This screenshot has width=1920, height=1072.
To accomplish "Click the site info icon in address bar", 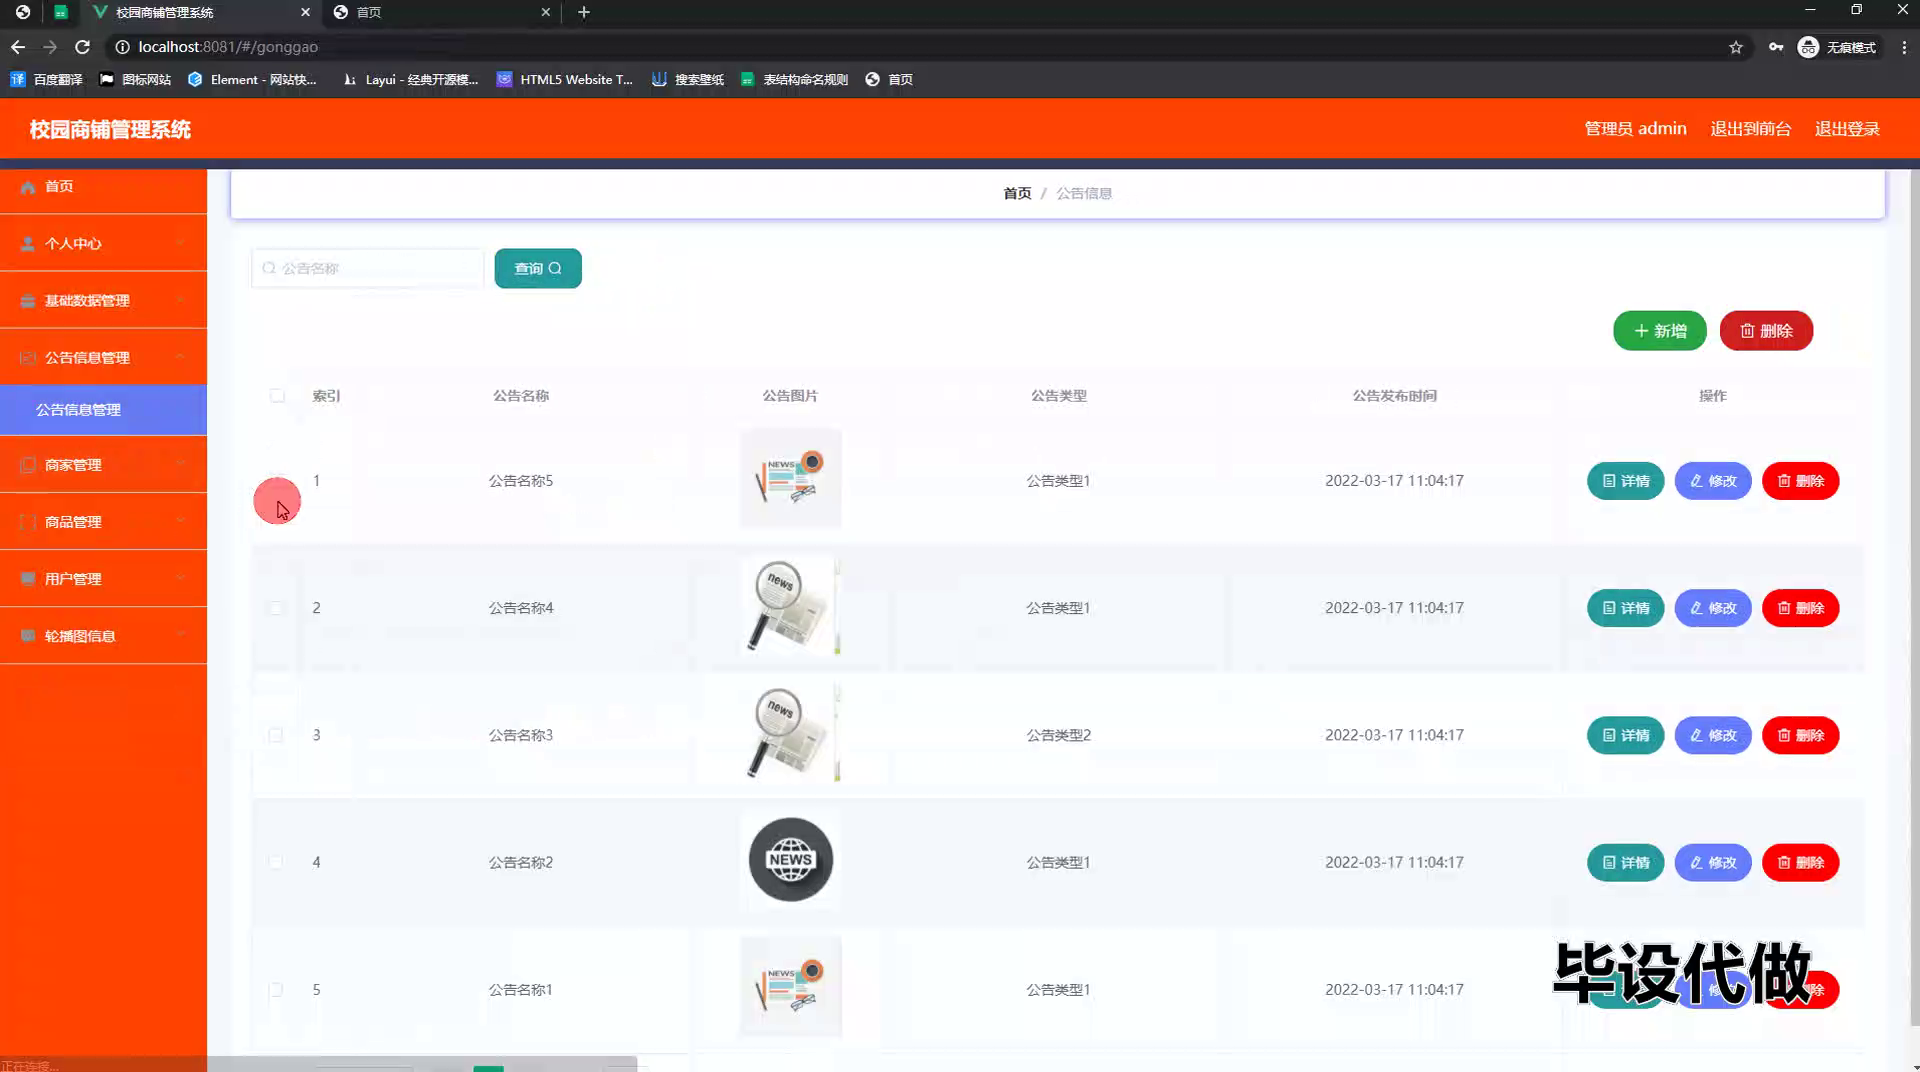I will pyautogui.click(x=122, y=47).
